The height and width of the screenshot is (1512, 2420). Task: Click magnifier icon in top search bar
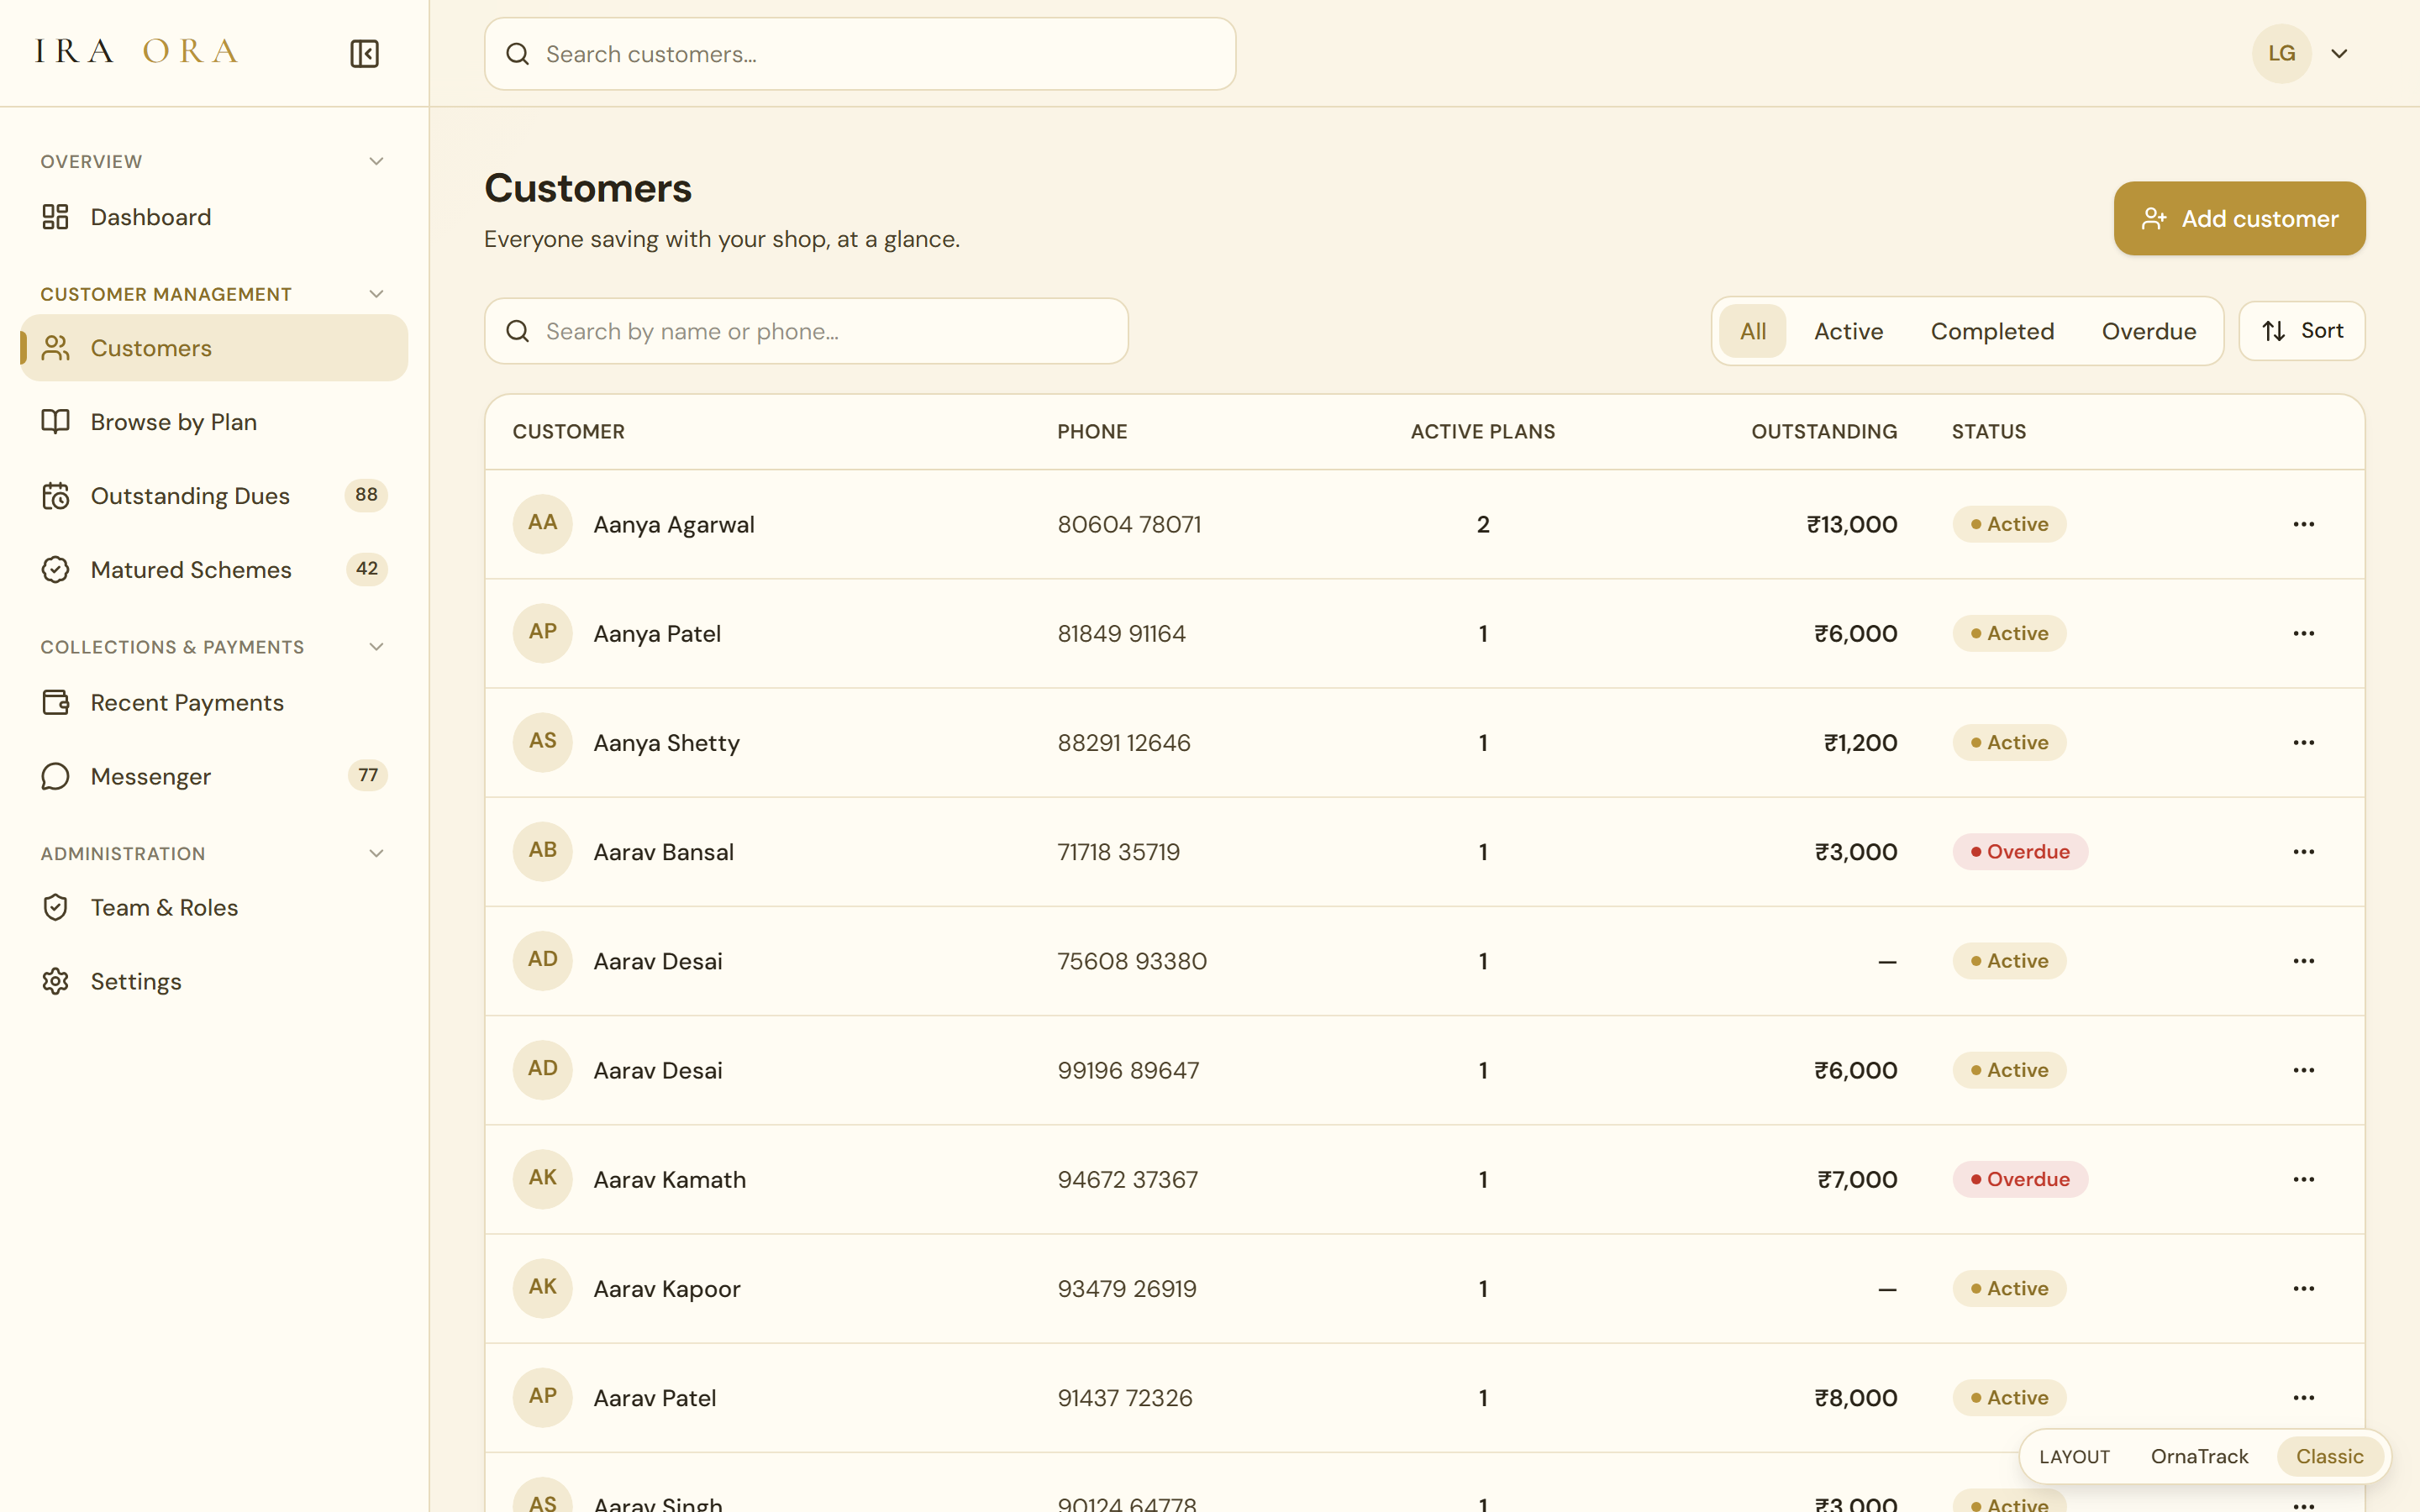(517, 54)
